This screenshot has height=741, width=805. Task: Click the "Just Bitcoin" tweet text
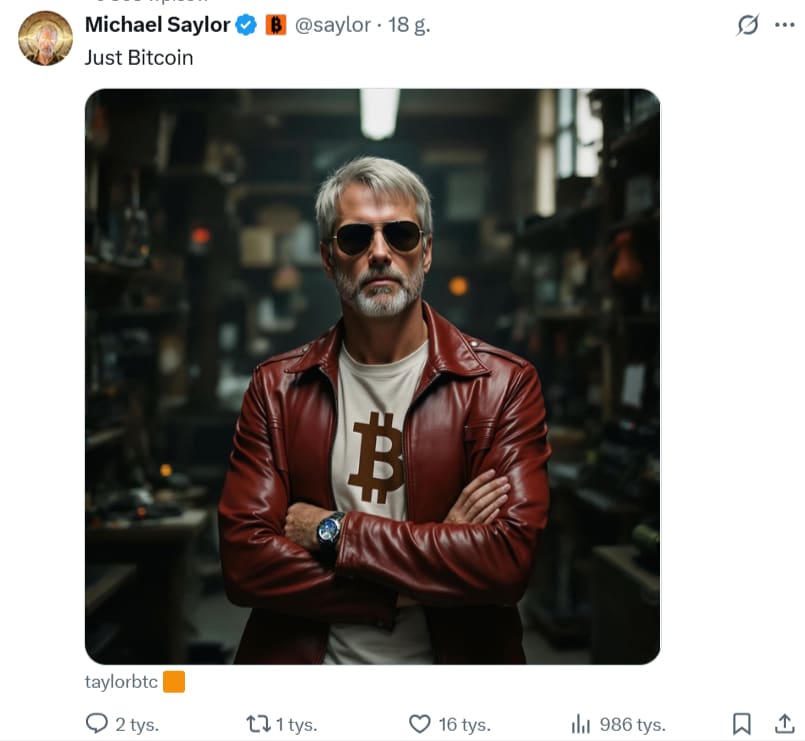139,57
